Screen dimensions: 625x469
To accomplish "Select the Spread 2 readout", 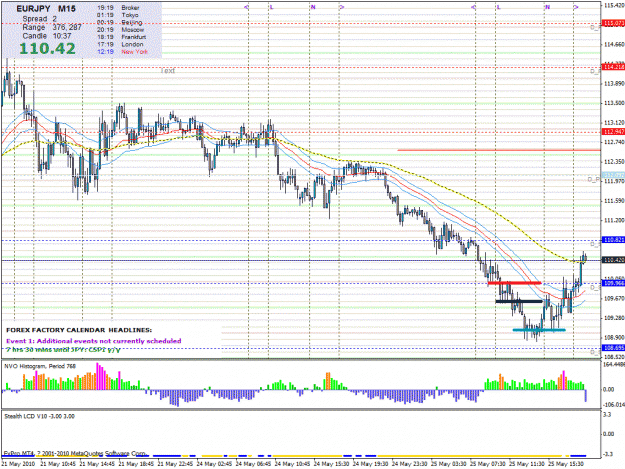I will tap(39, 19).
